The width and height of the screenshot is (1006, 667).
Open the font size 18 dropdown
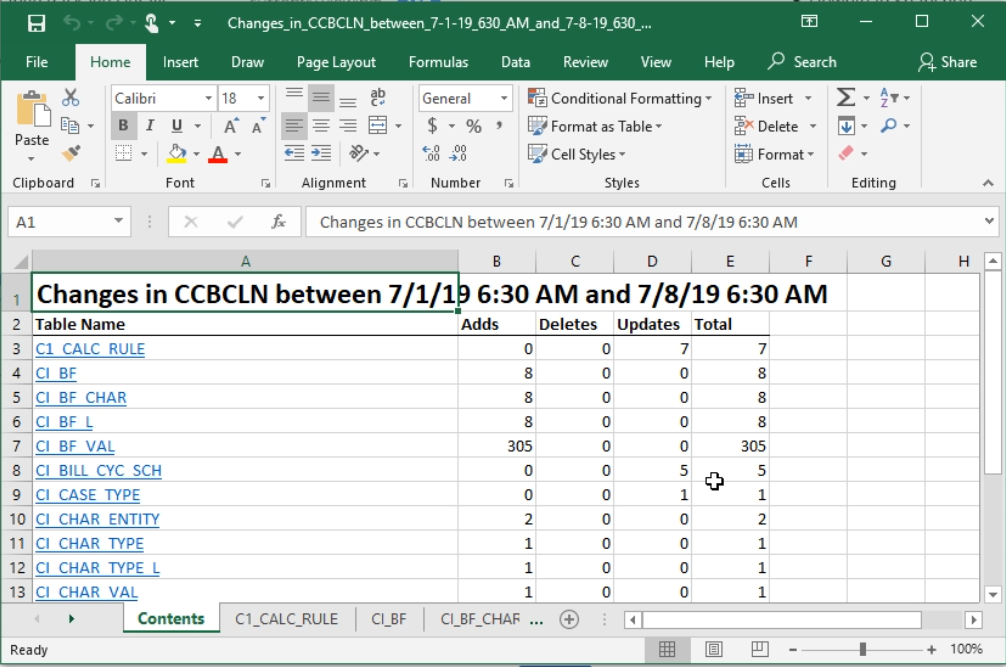(x=261, y=98)
